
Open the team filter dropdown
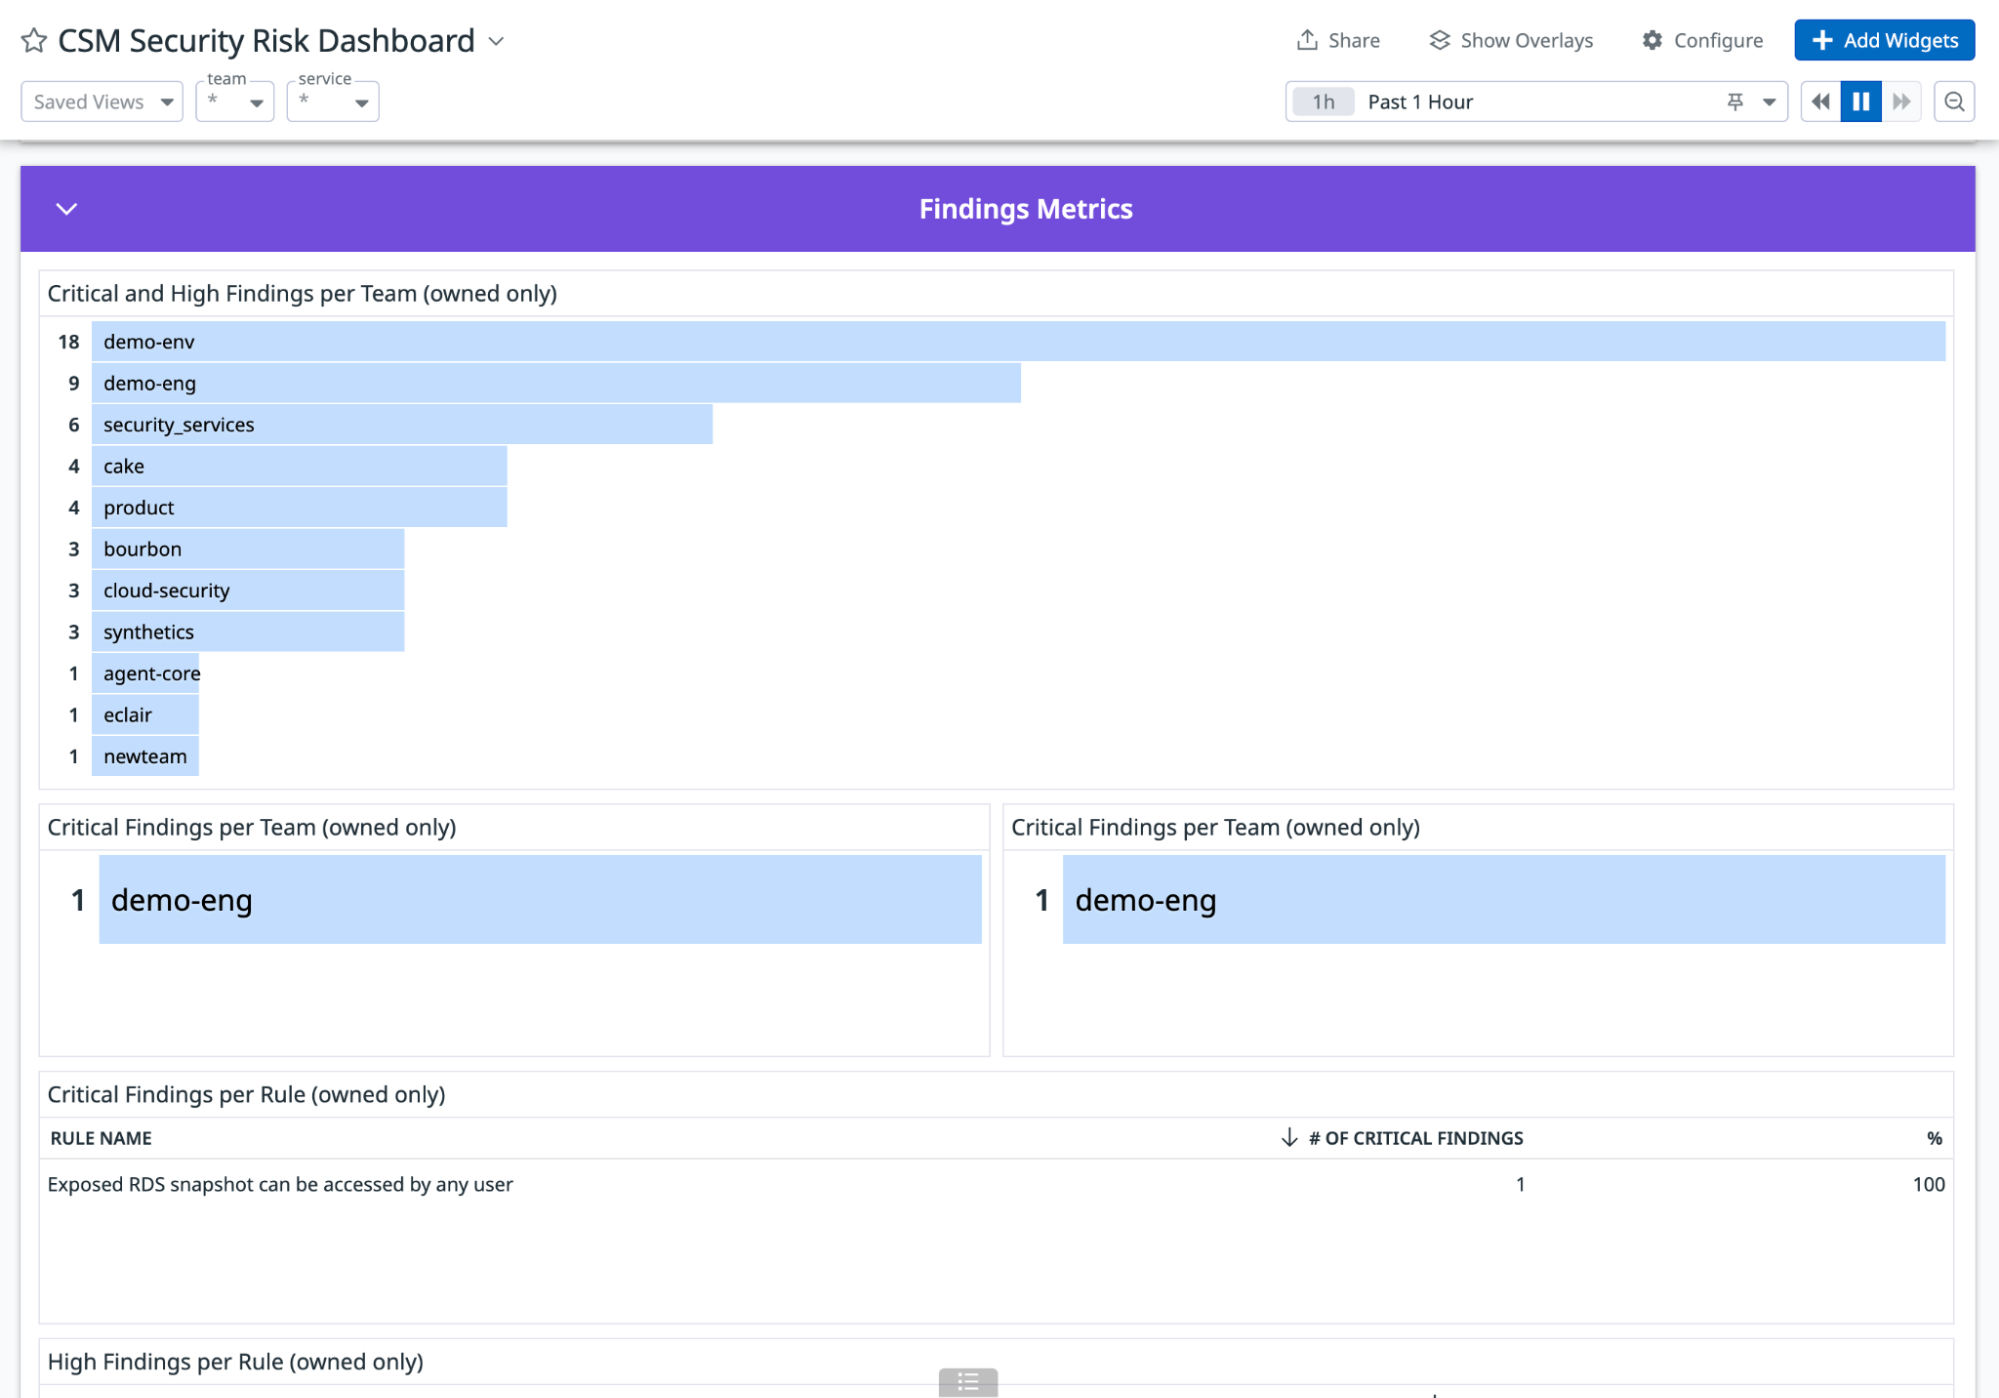tap(234, 101)
